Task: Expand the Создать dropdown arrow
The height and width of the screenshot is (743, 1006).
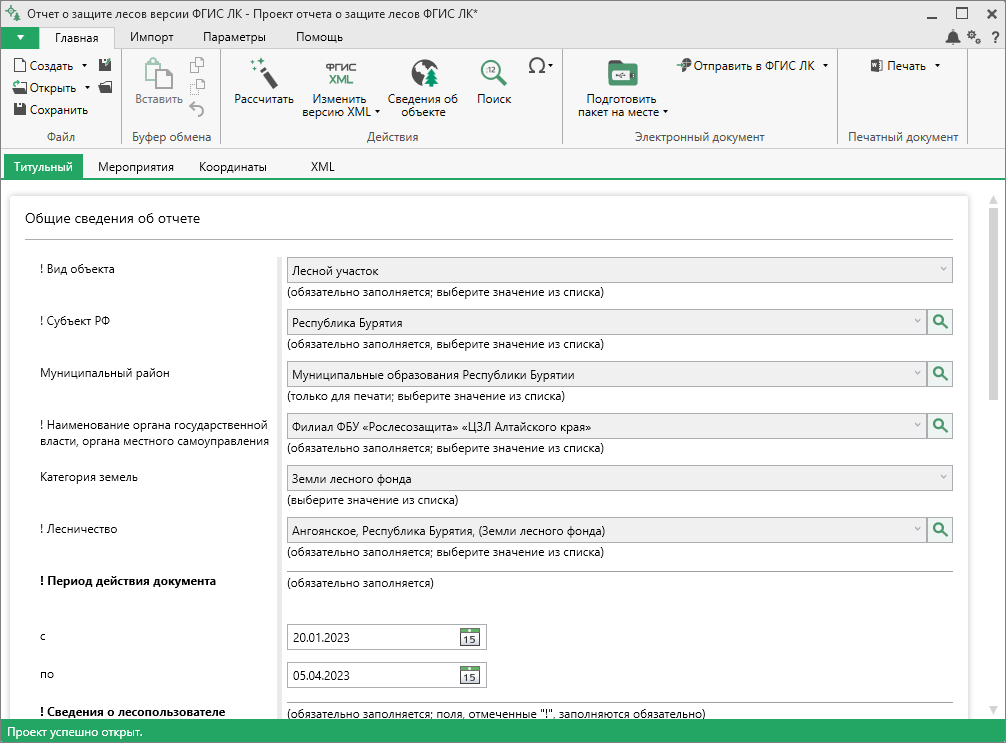Action: pyautogui.click(x=84, y=65)
